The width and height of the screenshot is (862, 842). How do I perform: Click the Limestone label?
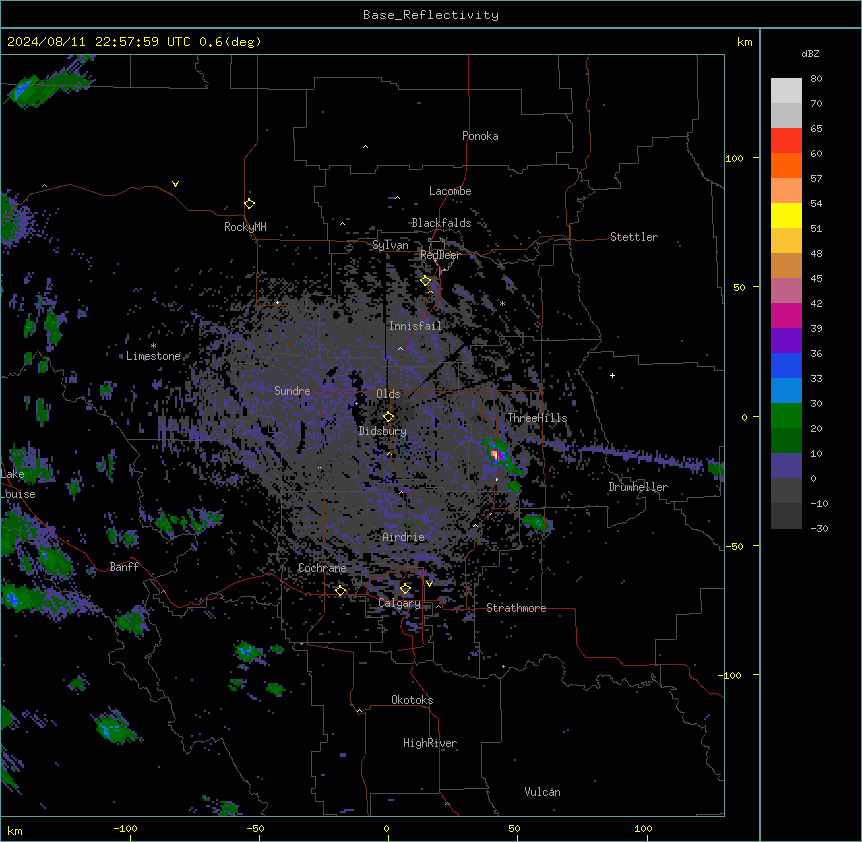point(153,356)
